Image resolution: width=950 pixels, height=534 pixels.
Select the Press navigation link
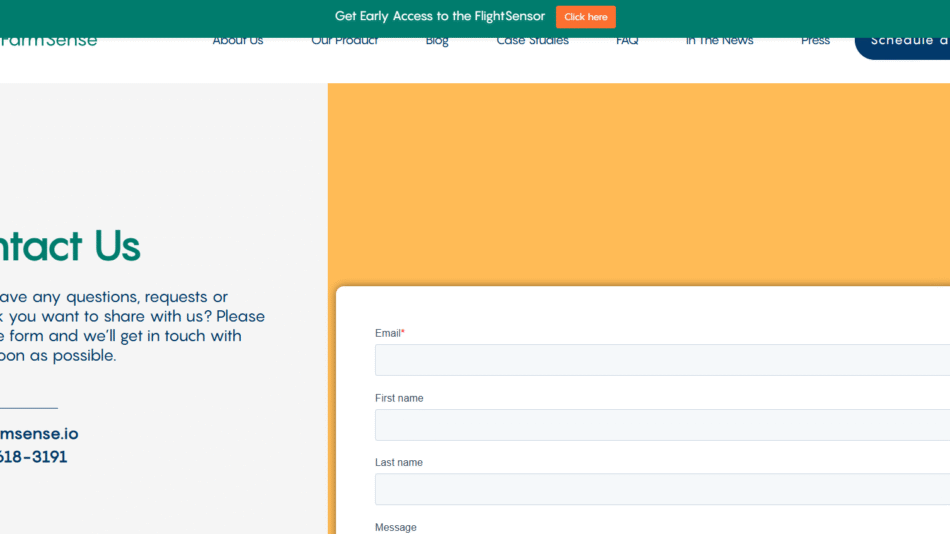815,41
